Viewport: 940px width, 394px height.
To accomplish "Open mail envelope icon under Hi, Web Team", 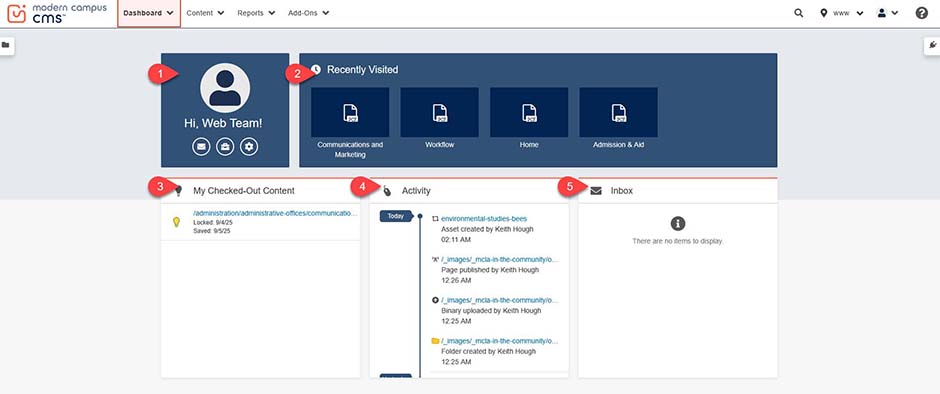I will click(201, 146).
